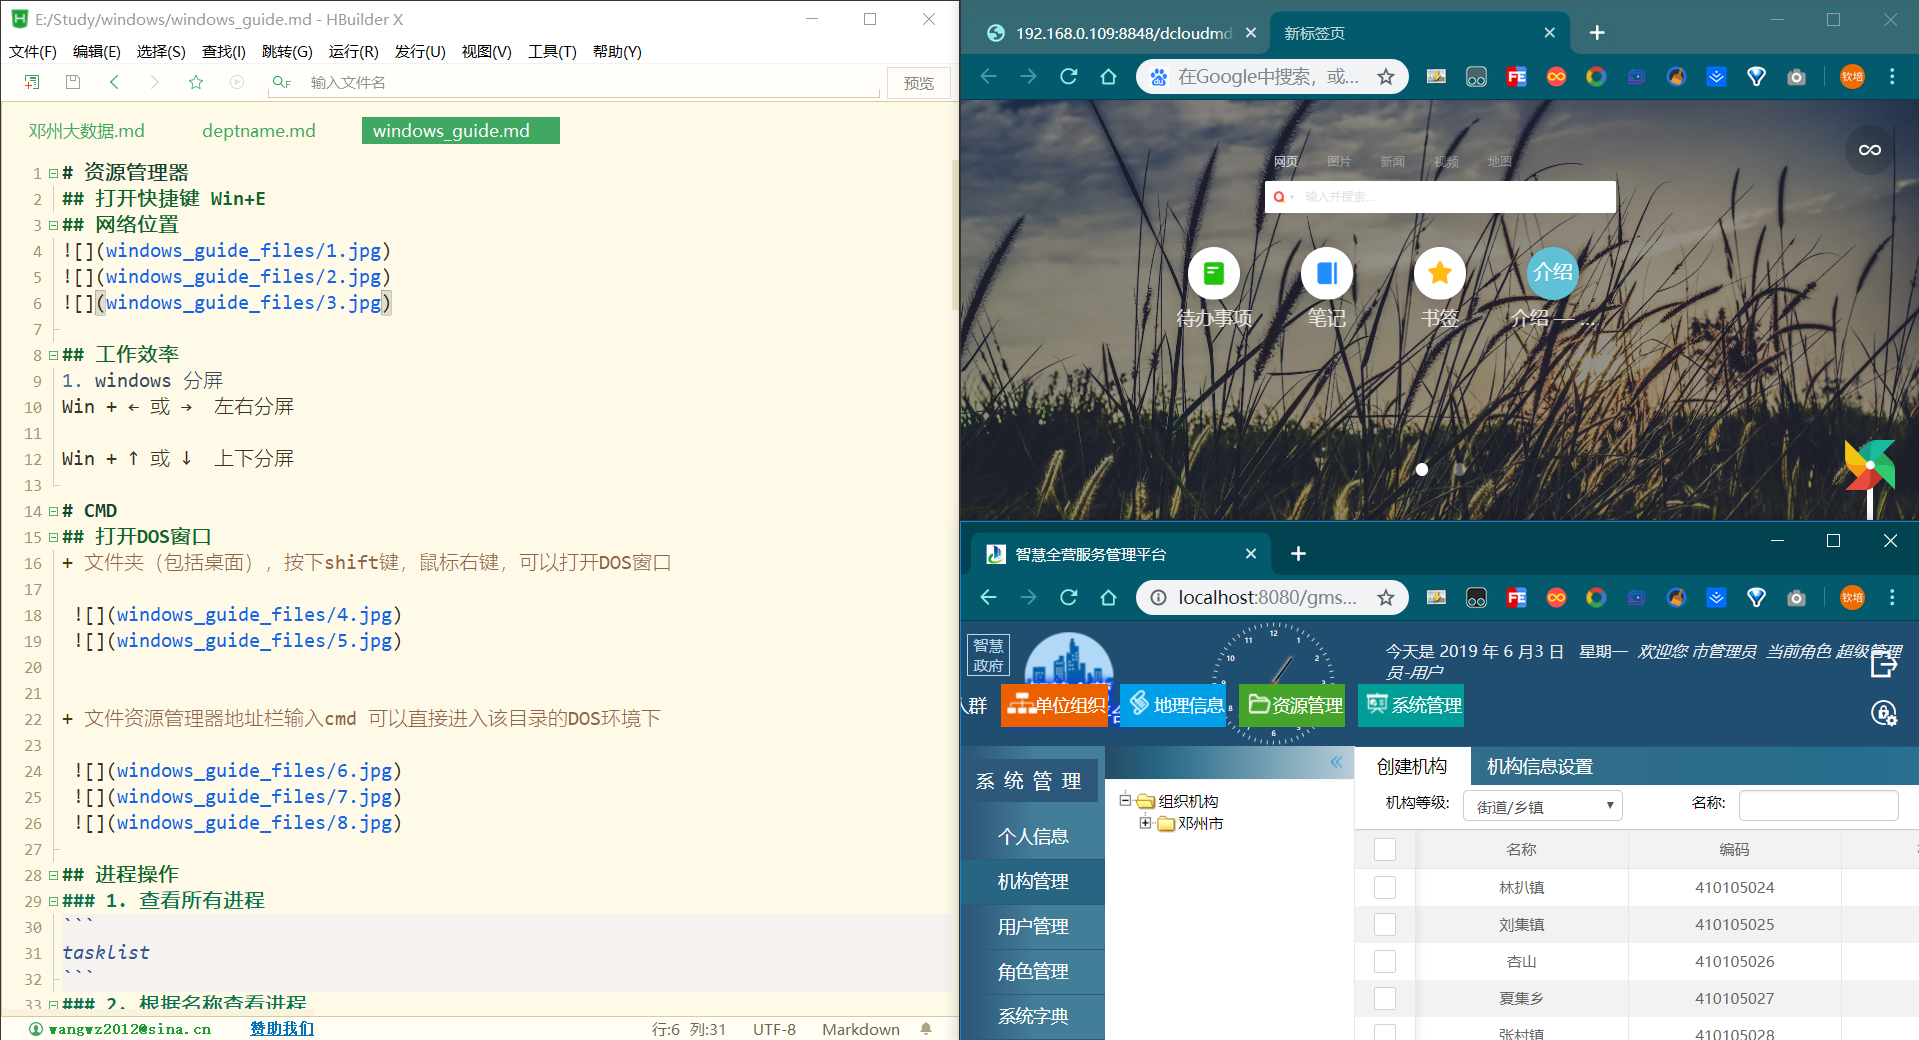Image resolution: width=1919 pixels, height=1040 pixels.
Task: Collapse the organization tree panel
Action: 1336,762
